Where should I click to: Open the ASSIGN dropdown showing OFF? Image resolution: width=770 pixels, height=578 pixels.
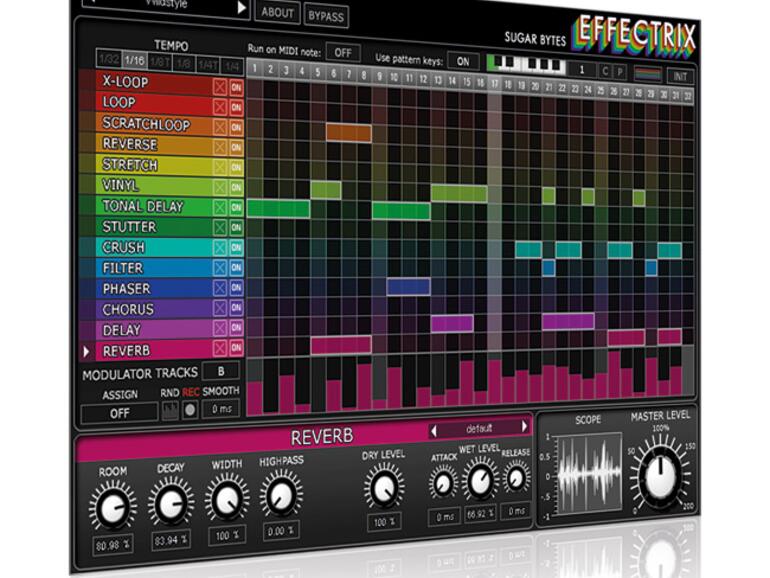[x=119, y=413]
